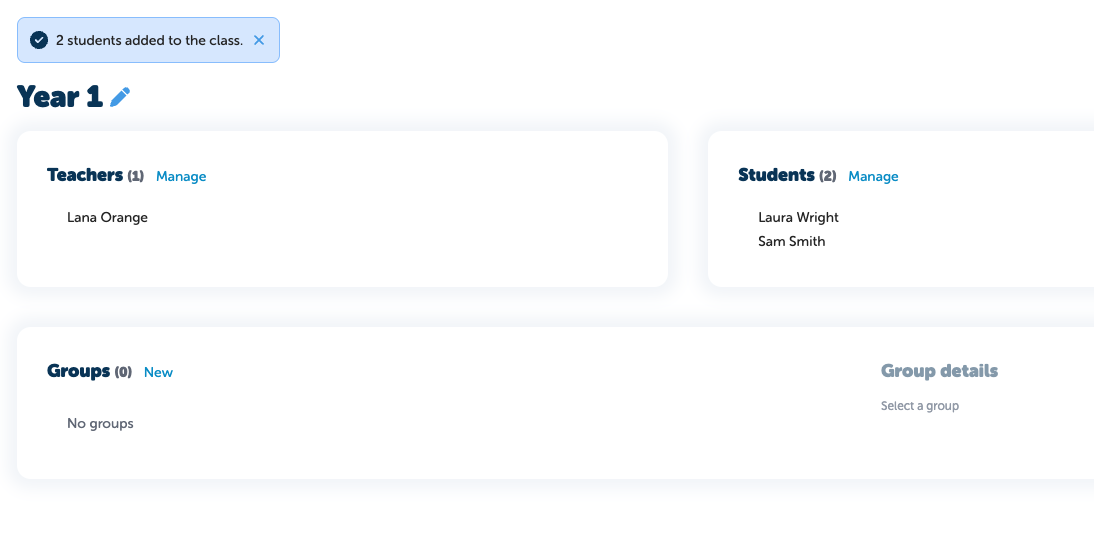1094x533 pixels.
Task: Select student Laura Wright
Action: click(798, 217)
